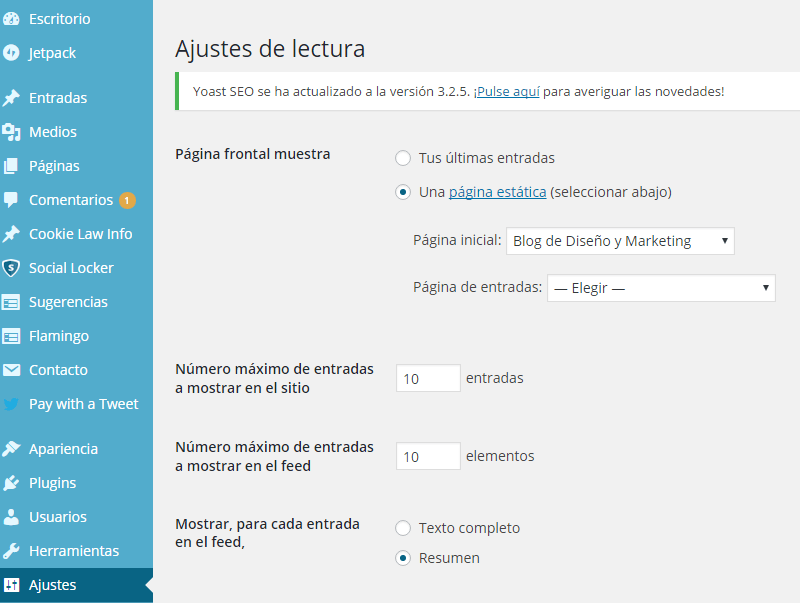The width and height of the screenshot is (800, 603).
Task: Choose 'Texto completo' feed option
Action: pos(403,528)
